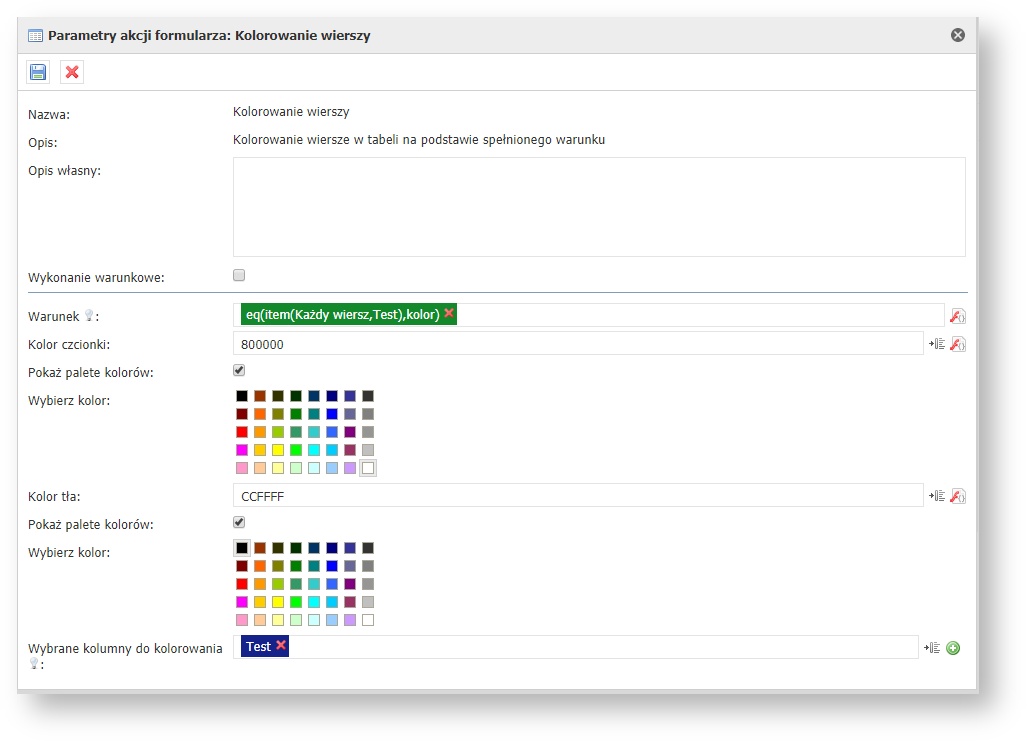Click the save floppy disk icon

coord(38,72)
